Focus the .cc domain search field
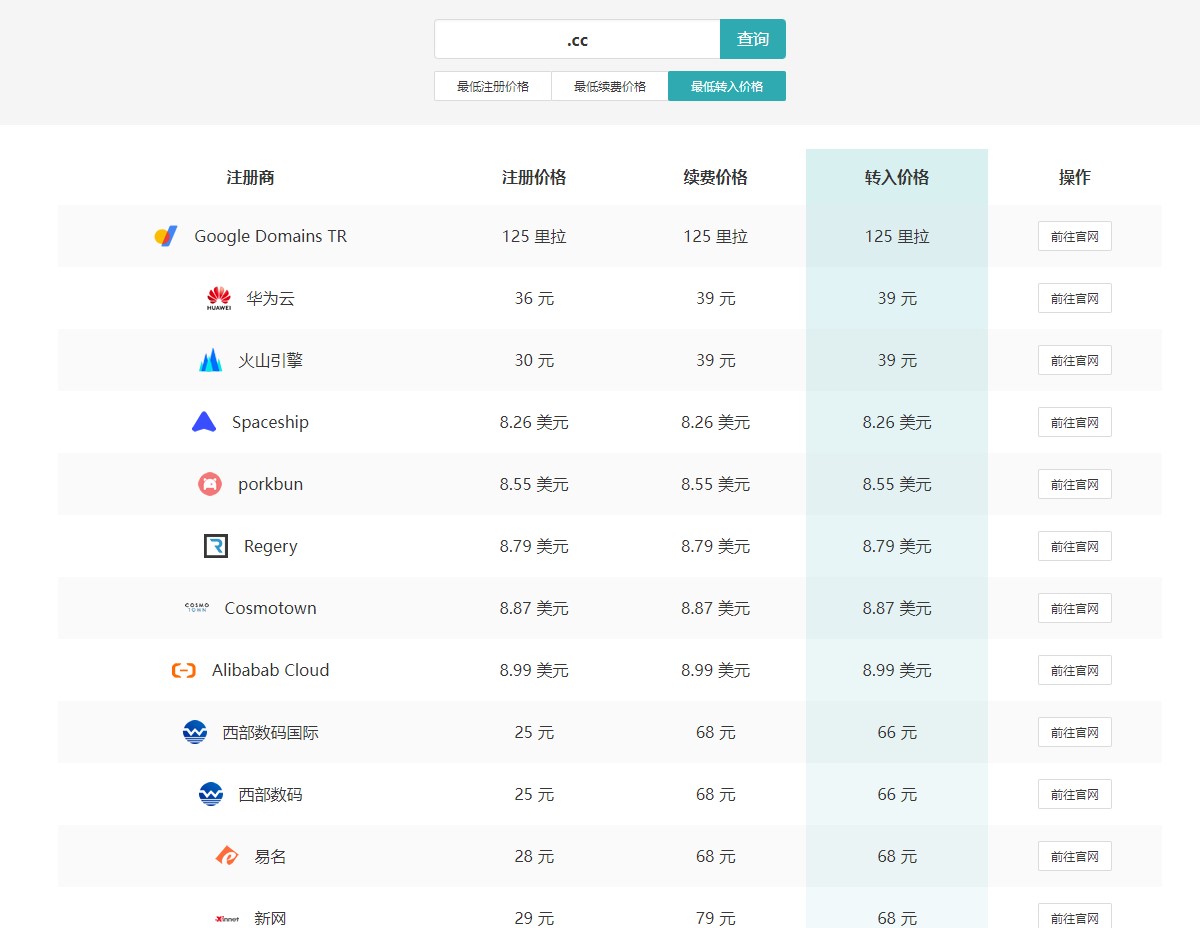 [577, 40]
